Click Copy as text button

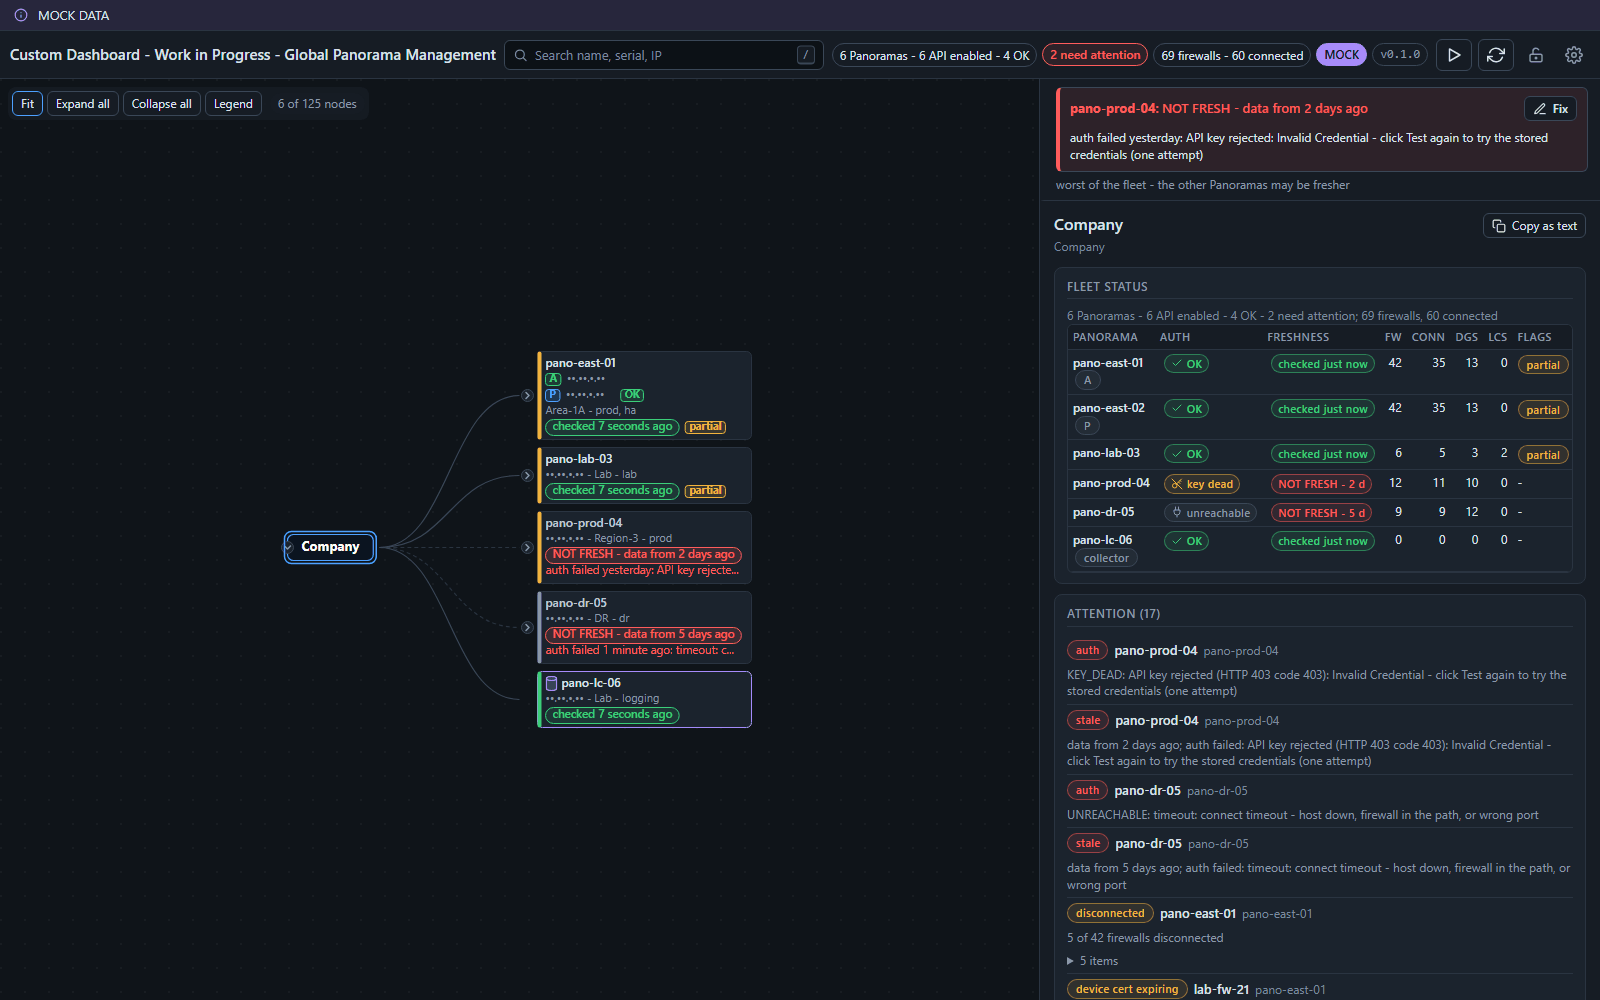(x=1534, y=226)
